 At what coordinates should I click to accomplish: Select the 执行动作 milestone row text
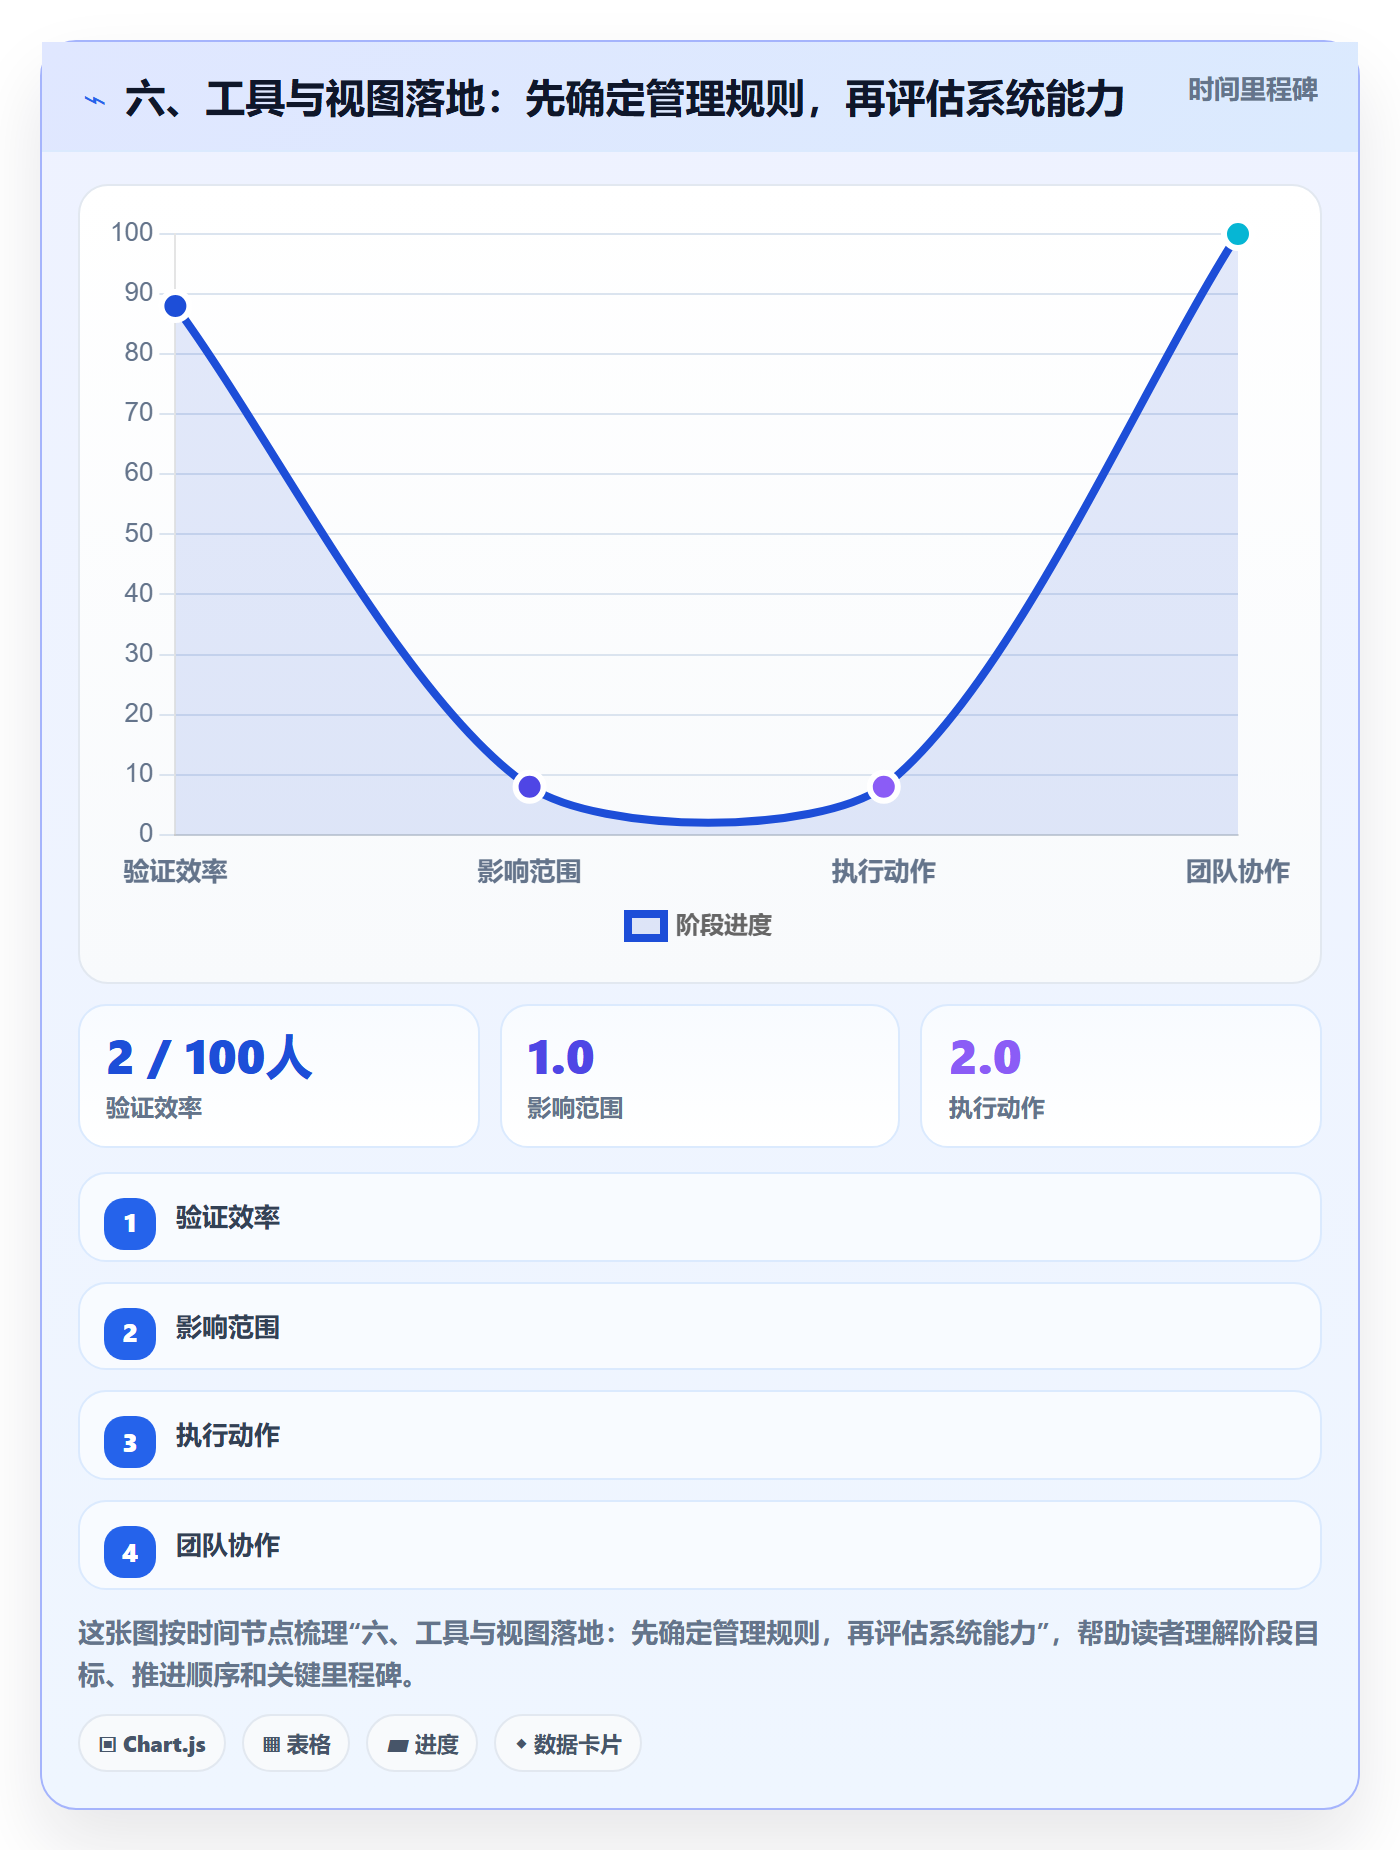[228, 1435]
